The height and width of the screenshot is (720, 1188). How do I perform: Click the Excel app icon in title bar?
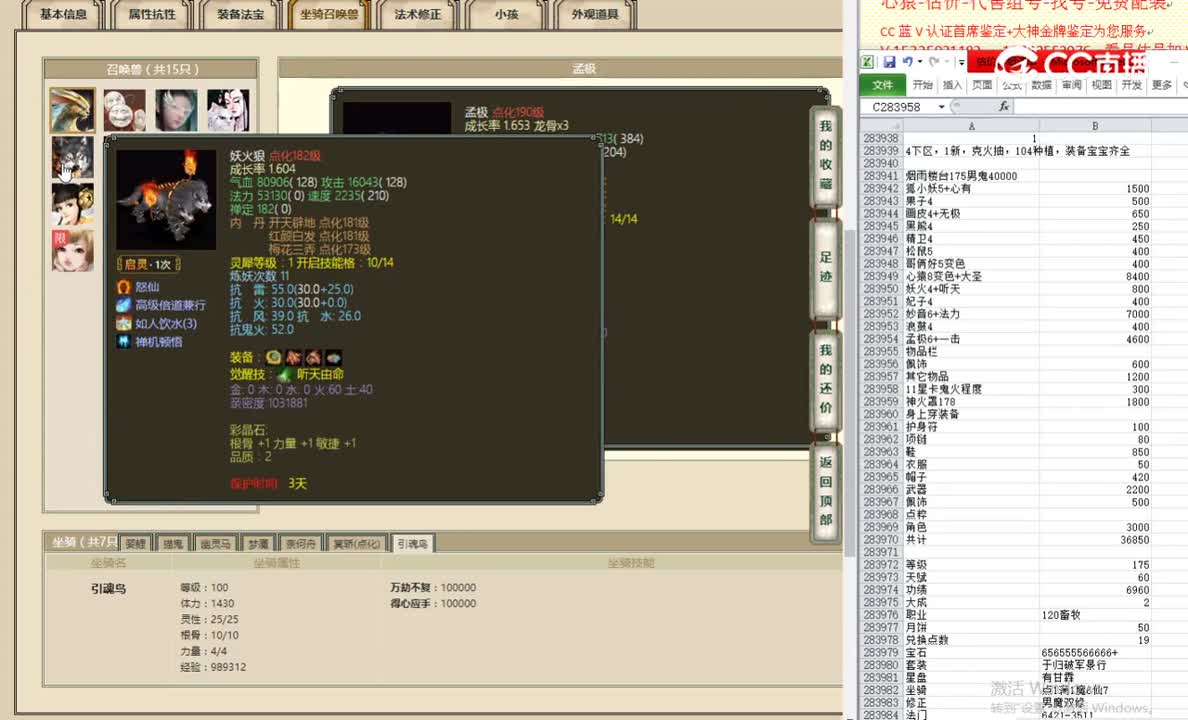click(x=868, y=62)
